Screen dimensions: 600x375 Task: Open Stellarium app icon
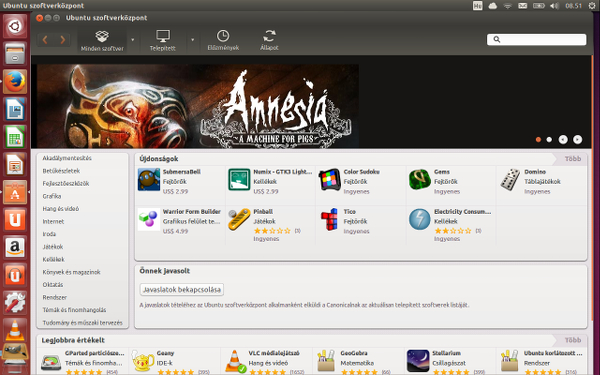click(x=418, y=361)
